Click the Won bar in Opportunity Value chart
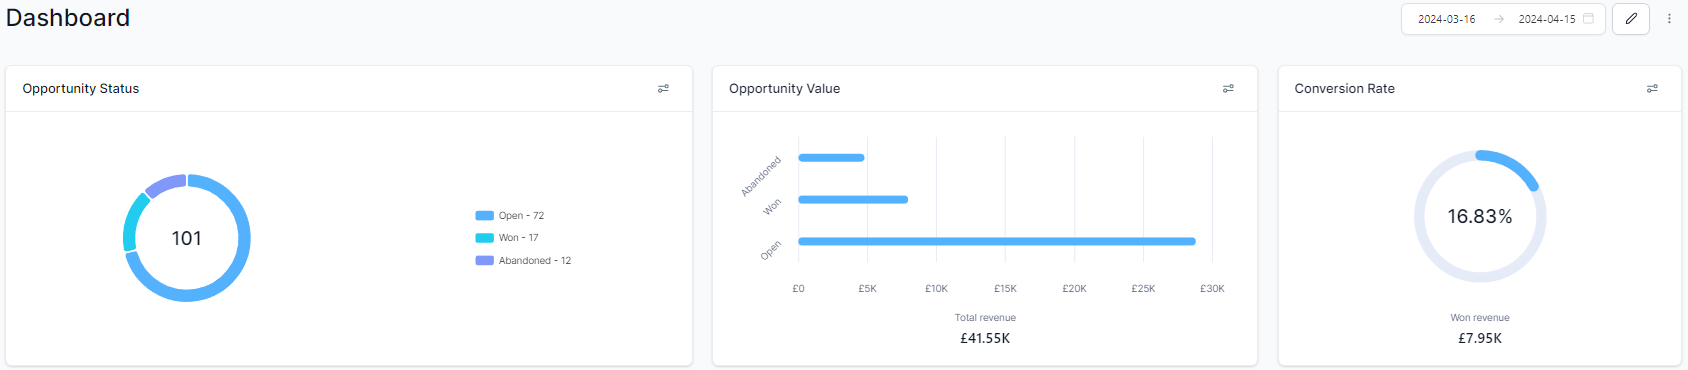Image resolution: width=1688 pixels, height=370 pixels. pyautogui.click(x=853, y=199)
